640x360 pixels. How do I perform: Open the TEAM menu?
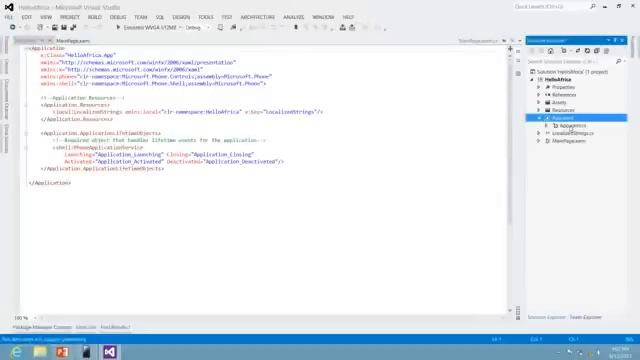tap(140, 17)
